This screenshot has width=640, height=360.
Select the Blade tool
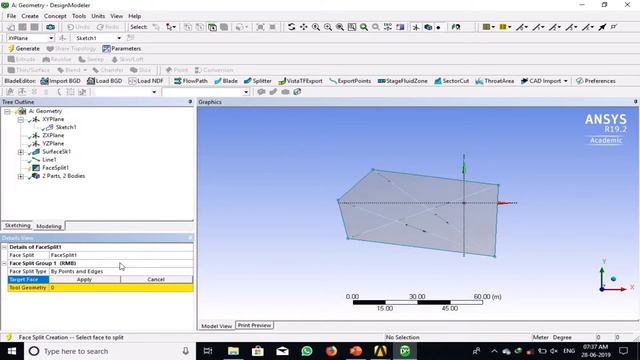(226, 81)
